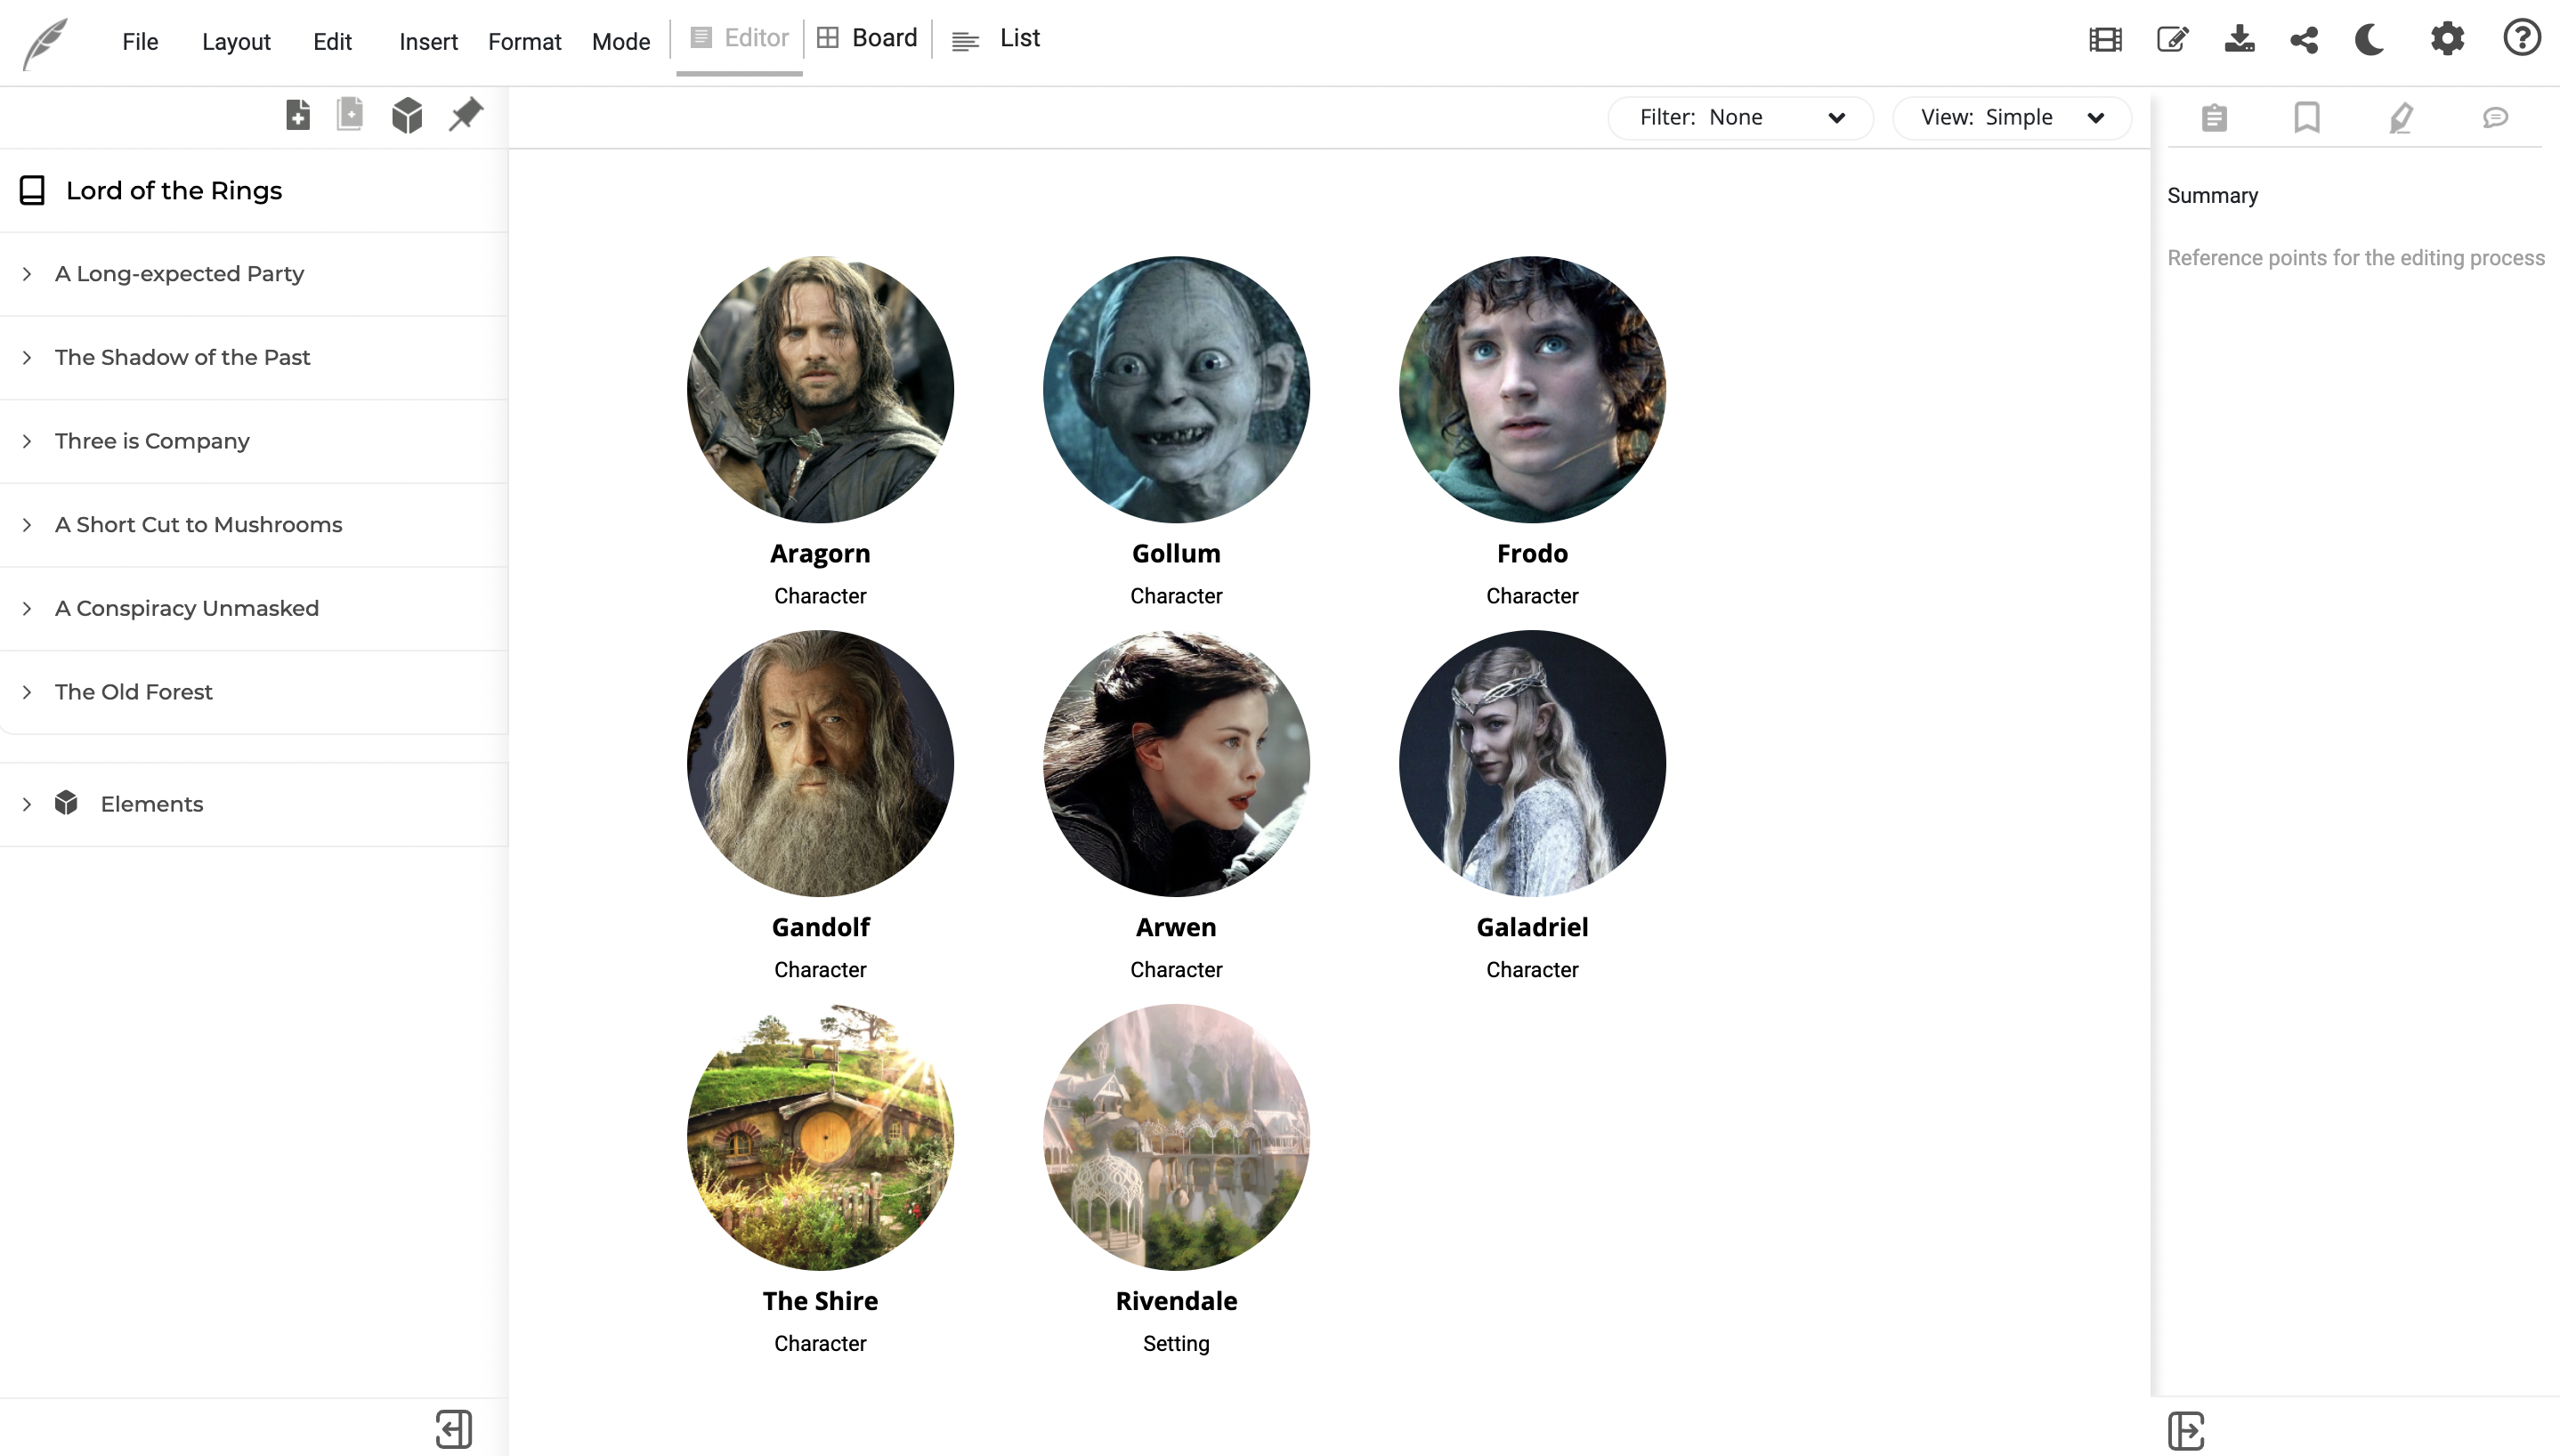The width and height of the screenshot is (2560, 1456).
Task: Open the Edit menu
Action: [x=332, y=41]
